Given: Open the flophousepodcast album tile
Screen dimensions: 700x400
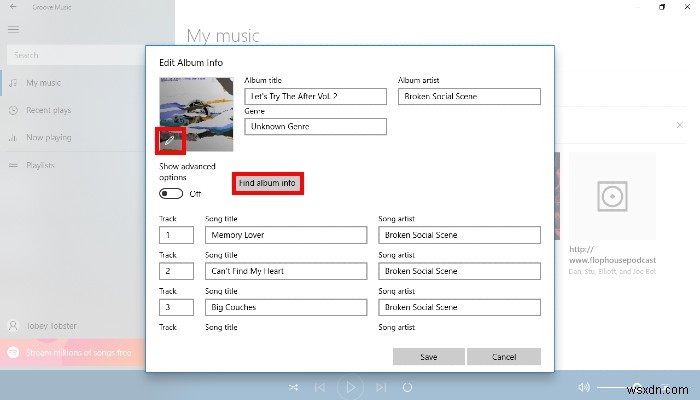Looking at the screenshot, I should coord(612,213).
